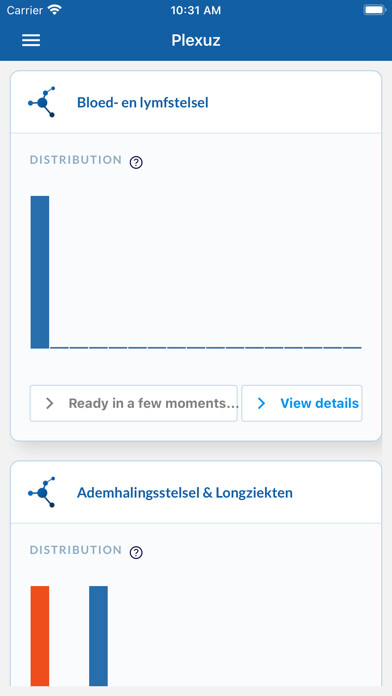Click the Wi-Fi status icon
Image resolution: width=392 pixels, height=696 pixels.
pos(55,11)
